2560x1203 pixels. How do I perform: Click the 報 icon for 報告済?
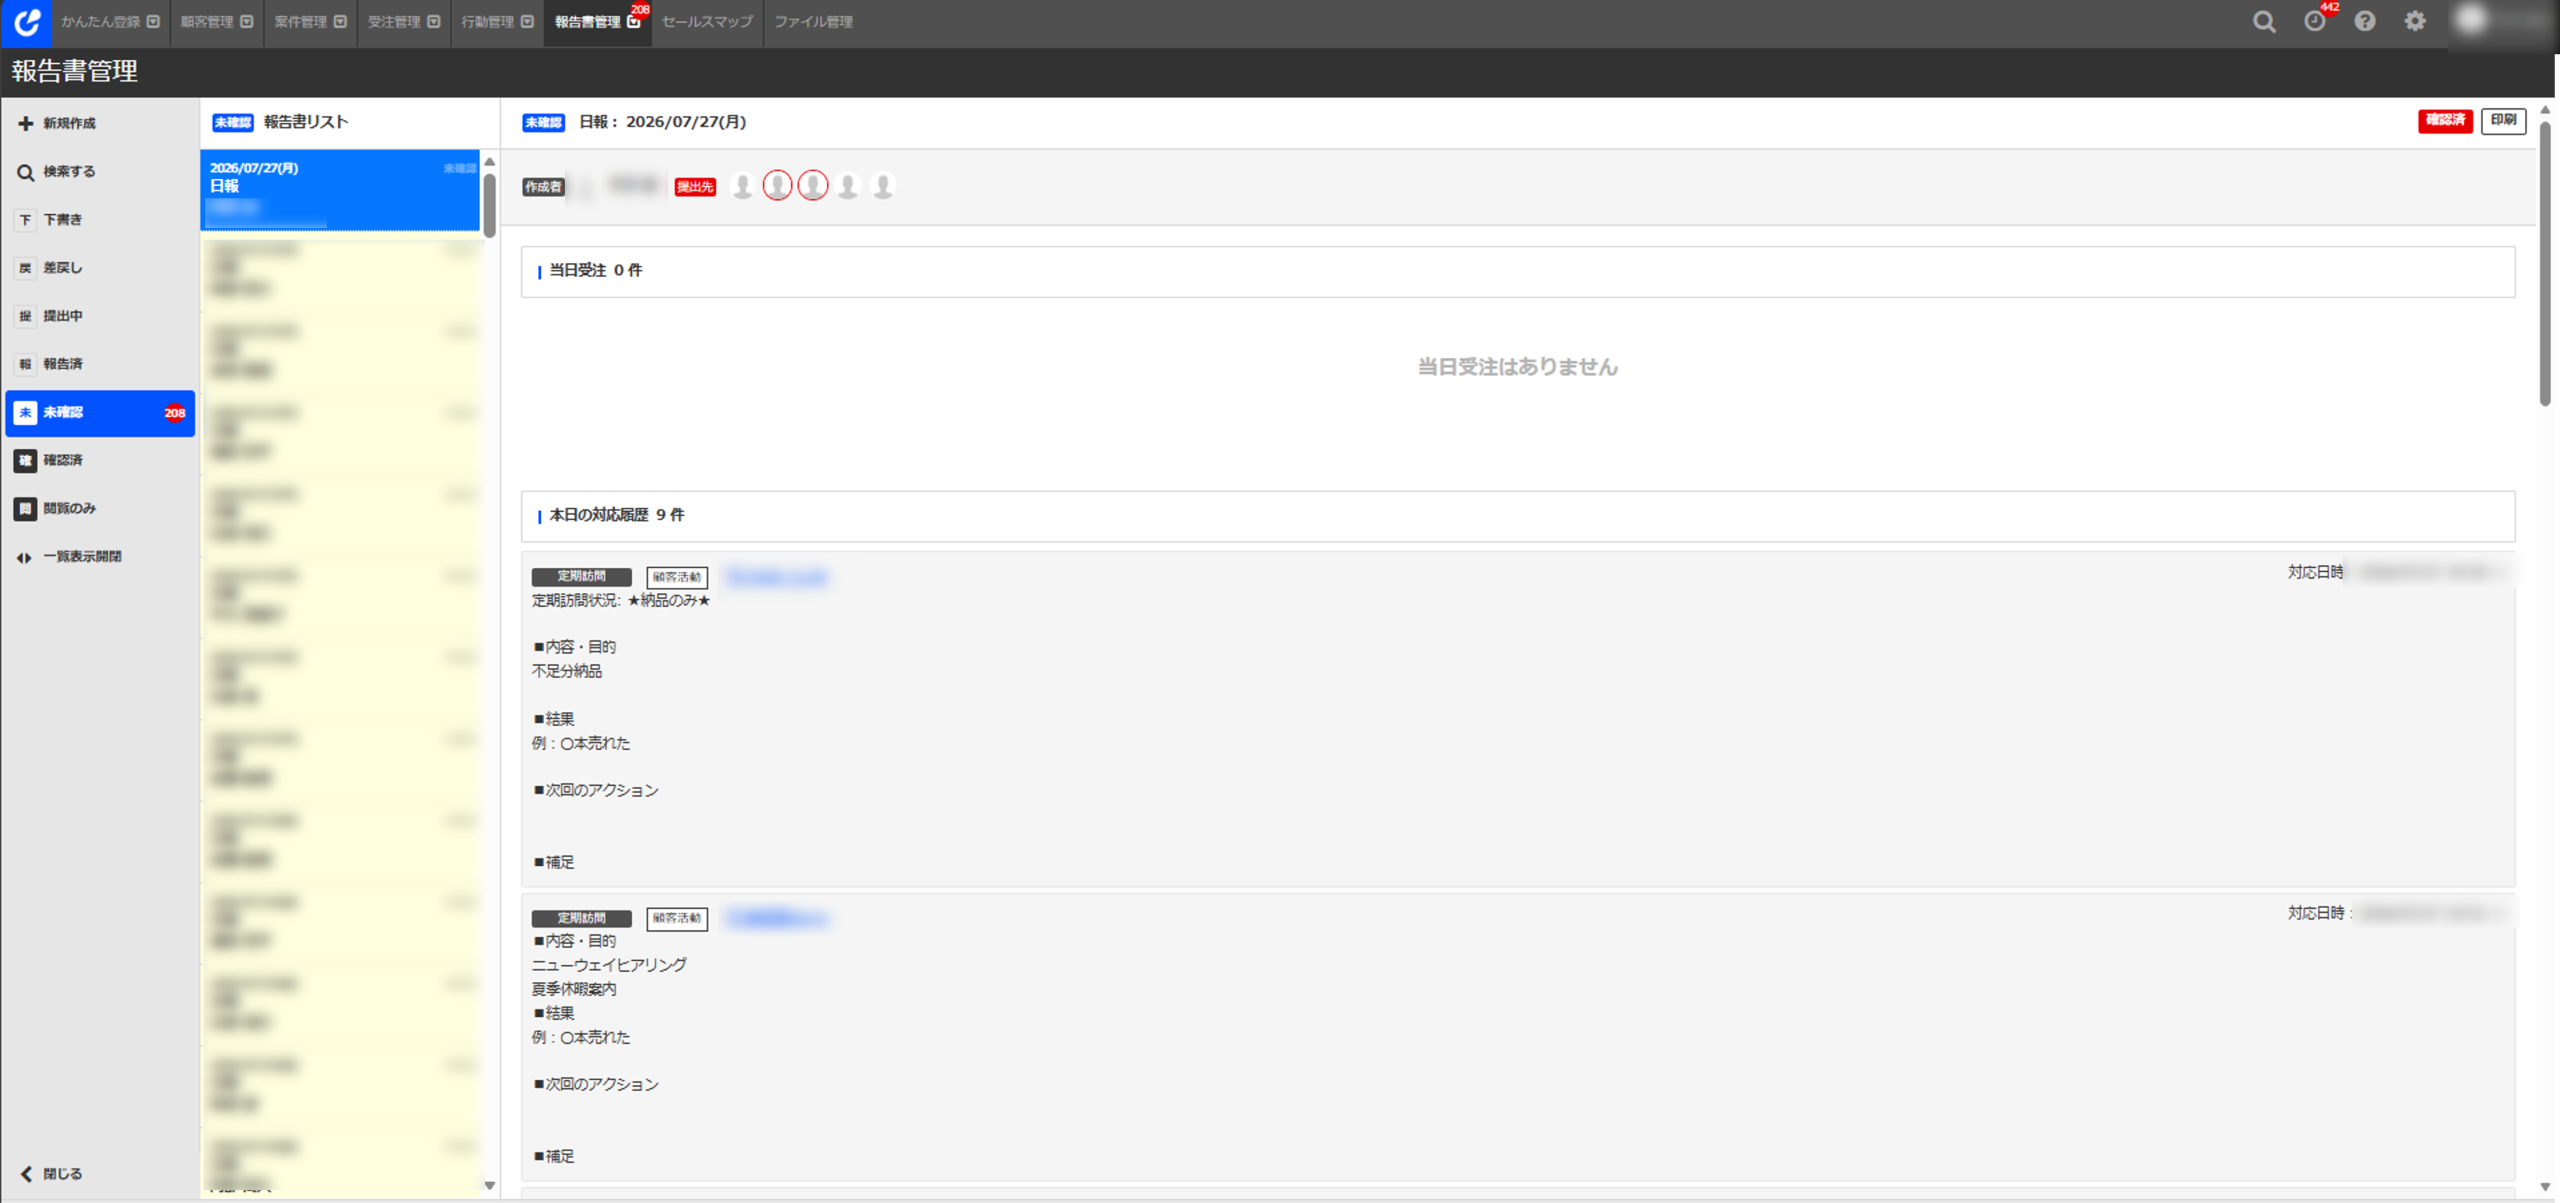pos(25,364)
